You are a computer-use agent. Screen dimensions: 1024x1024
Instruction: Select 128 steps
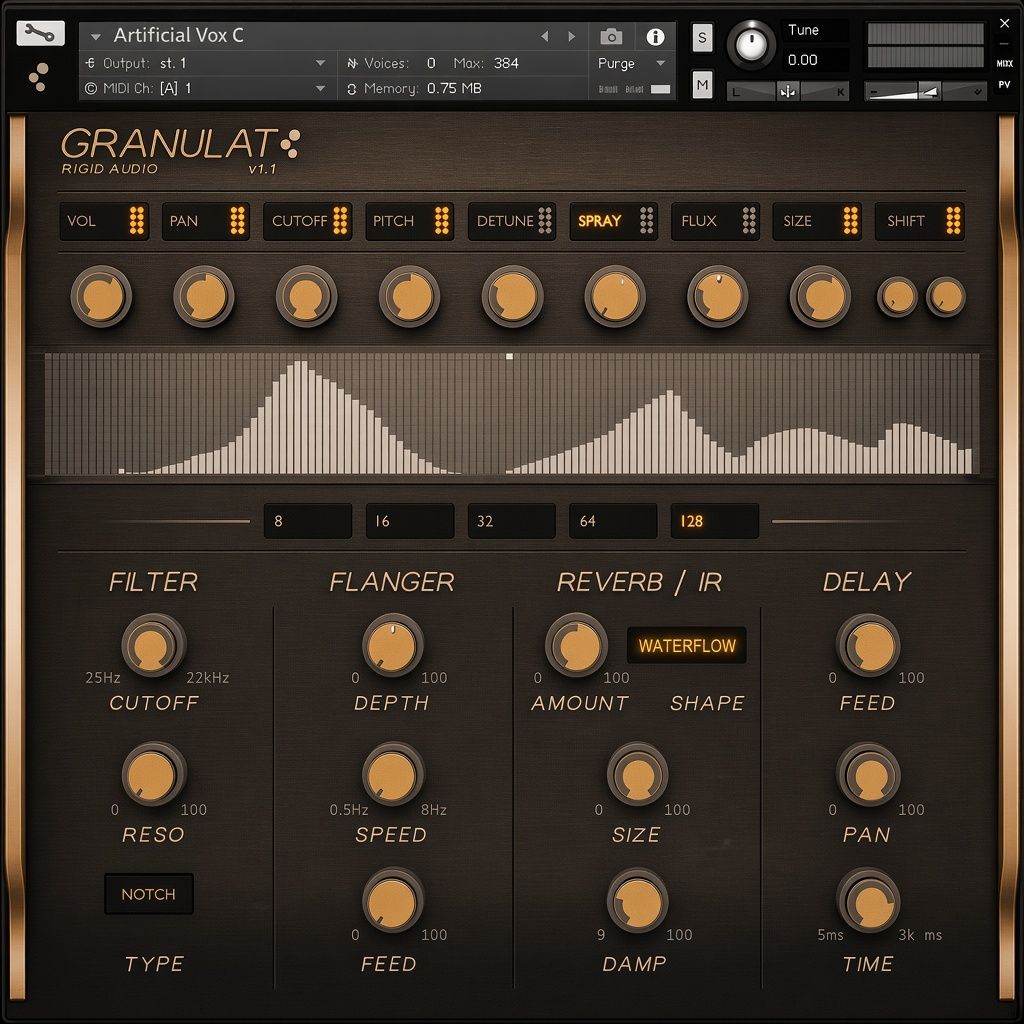[714, 520]
